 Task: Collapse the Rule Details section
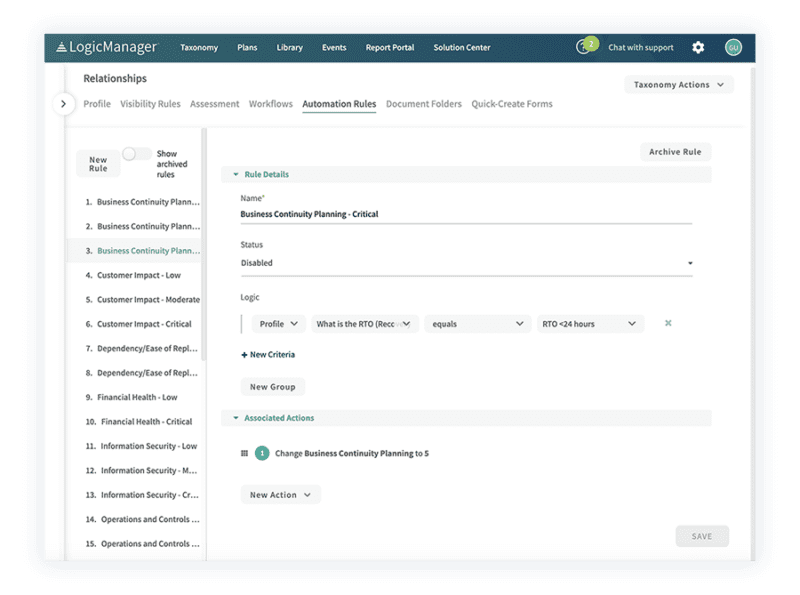(234, 173)
